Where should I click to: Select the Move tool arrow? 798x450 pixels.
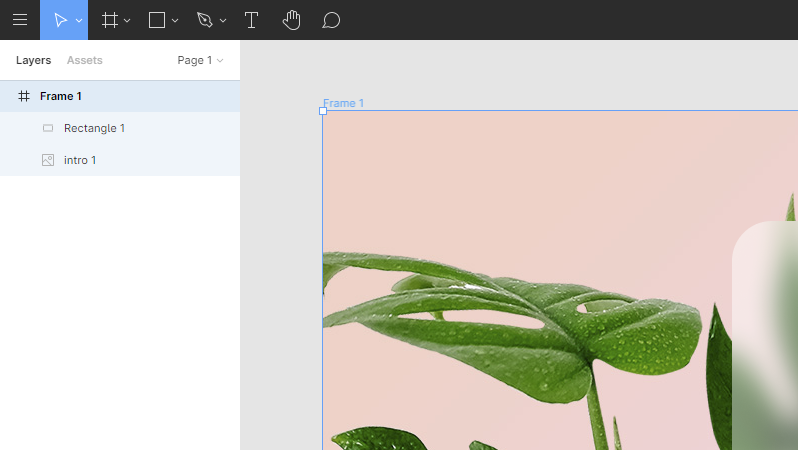point(60,20)
